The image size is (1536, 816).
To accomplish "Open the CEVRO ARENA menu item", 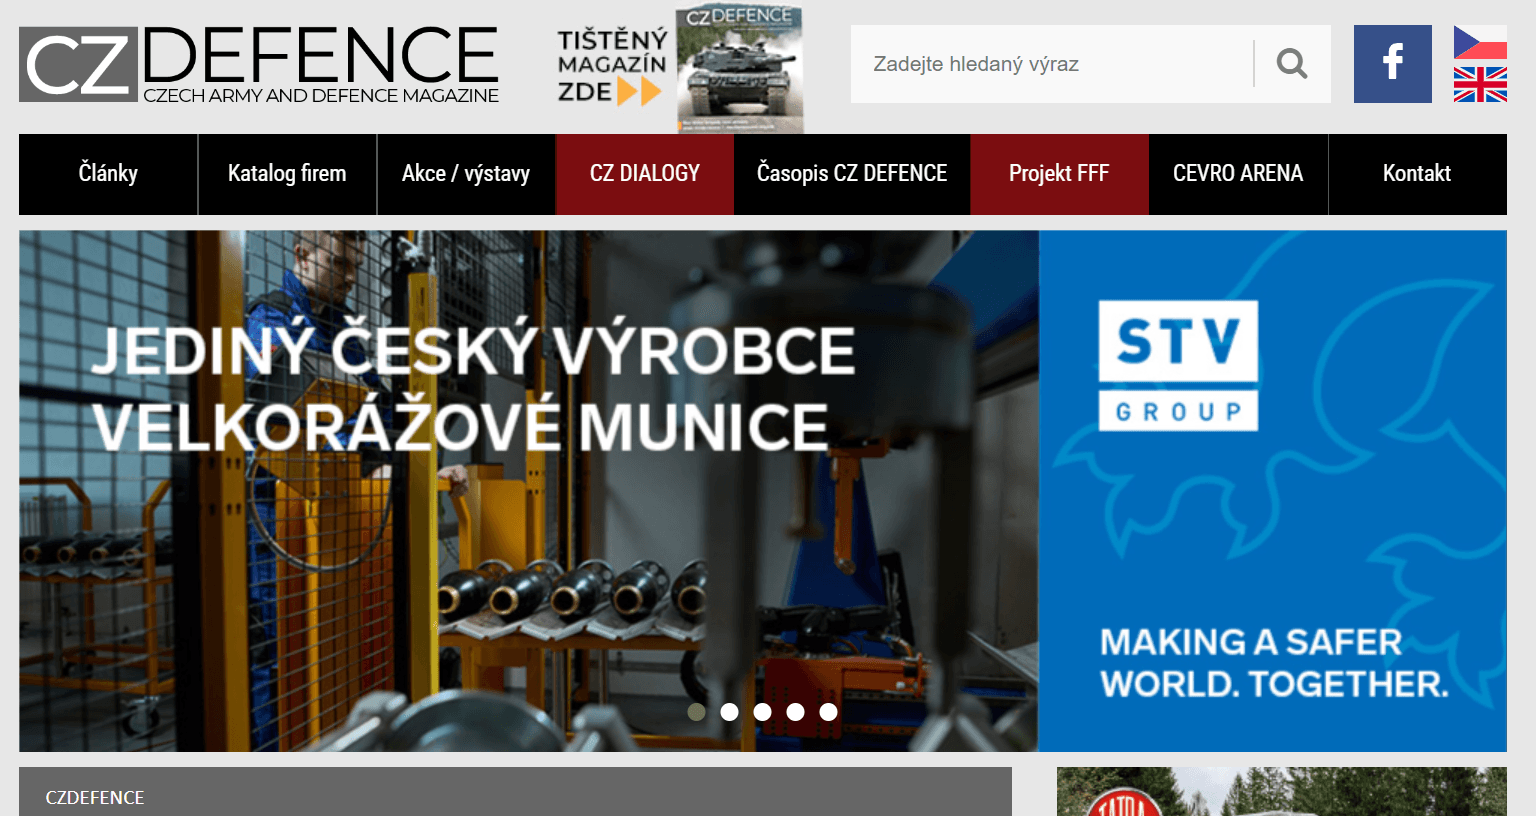I will [1238, 174].
